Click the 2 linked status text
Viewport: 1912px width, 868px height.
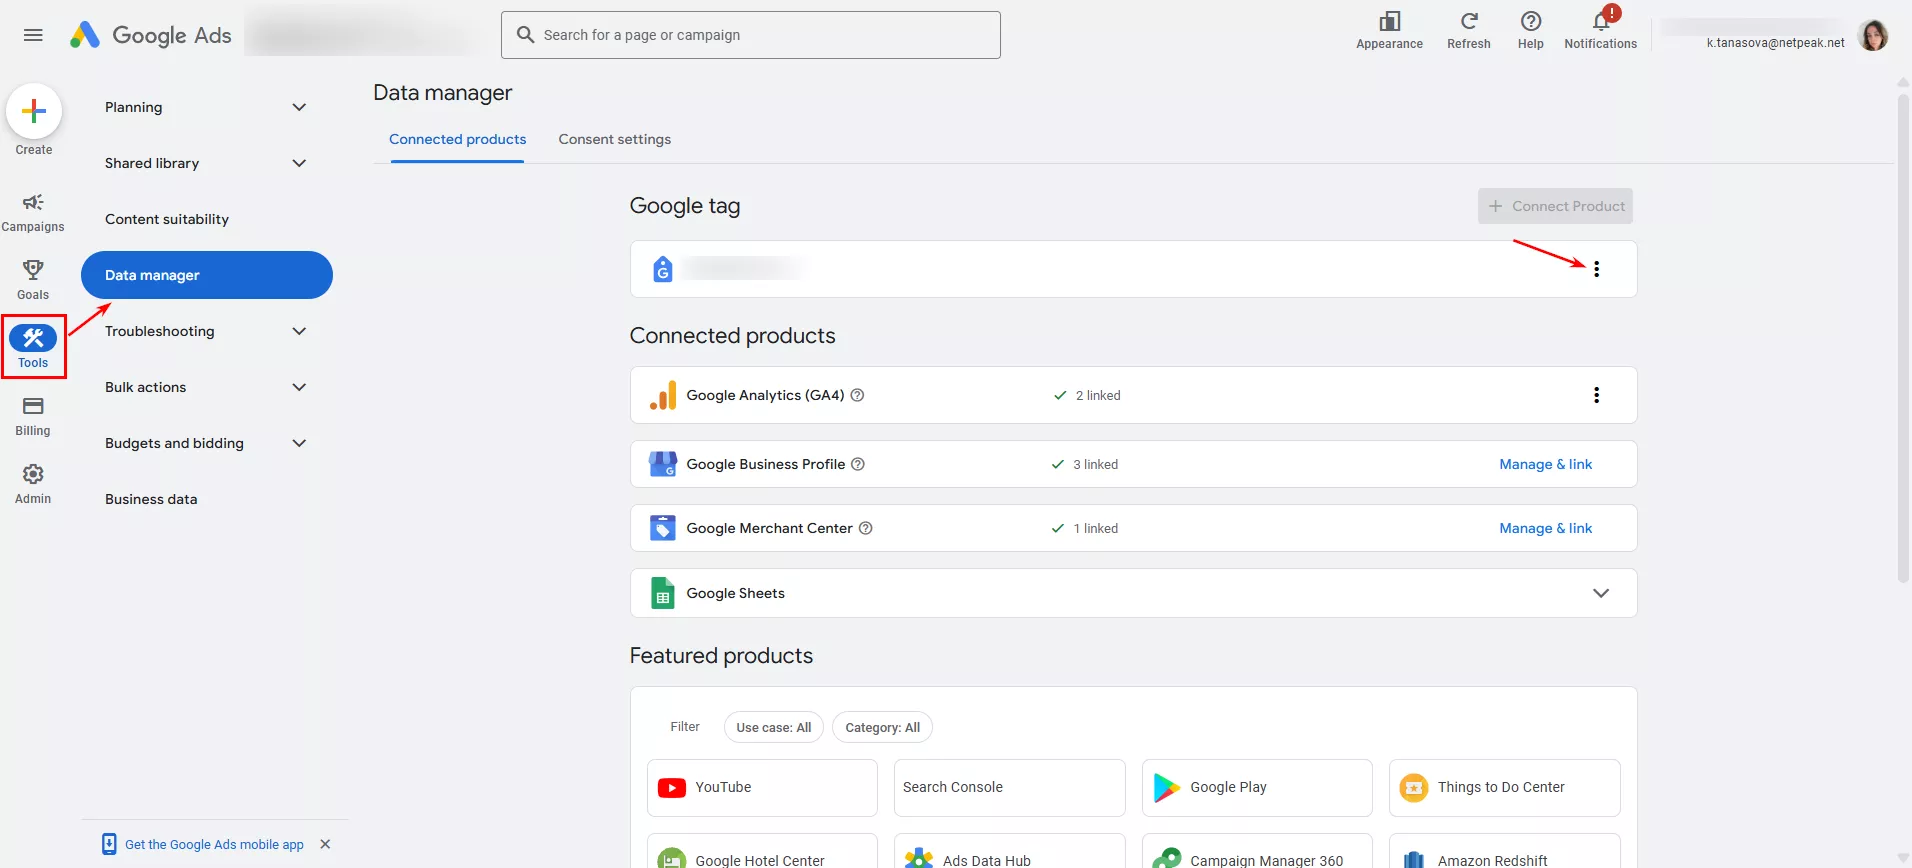click(1098, 395)
